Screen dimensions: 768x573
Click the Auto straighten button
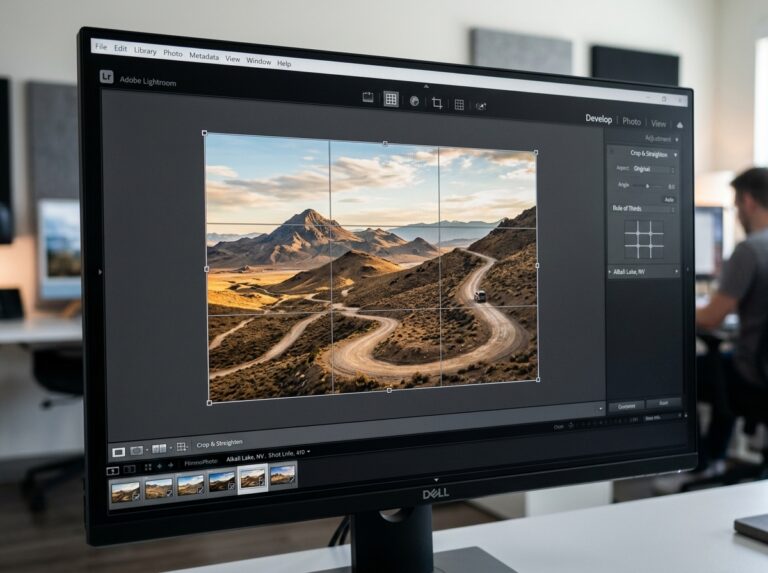tap(669, 199)
